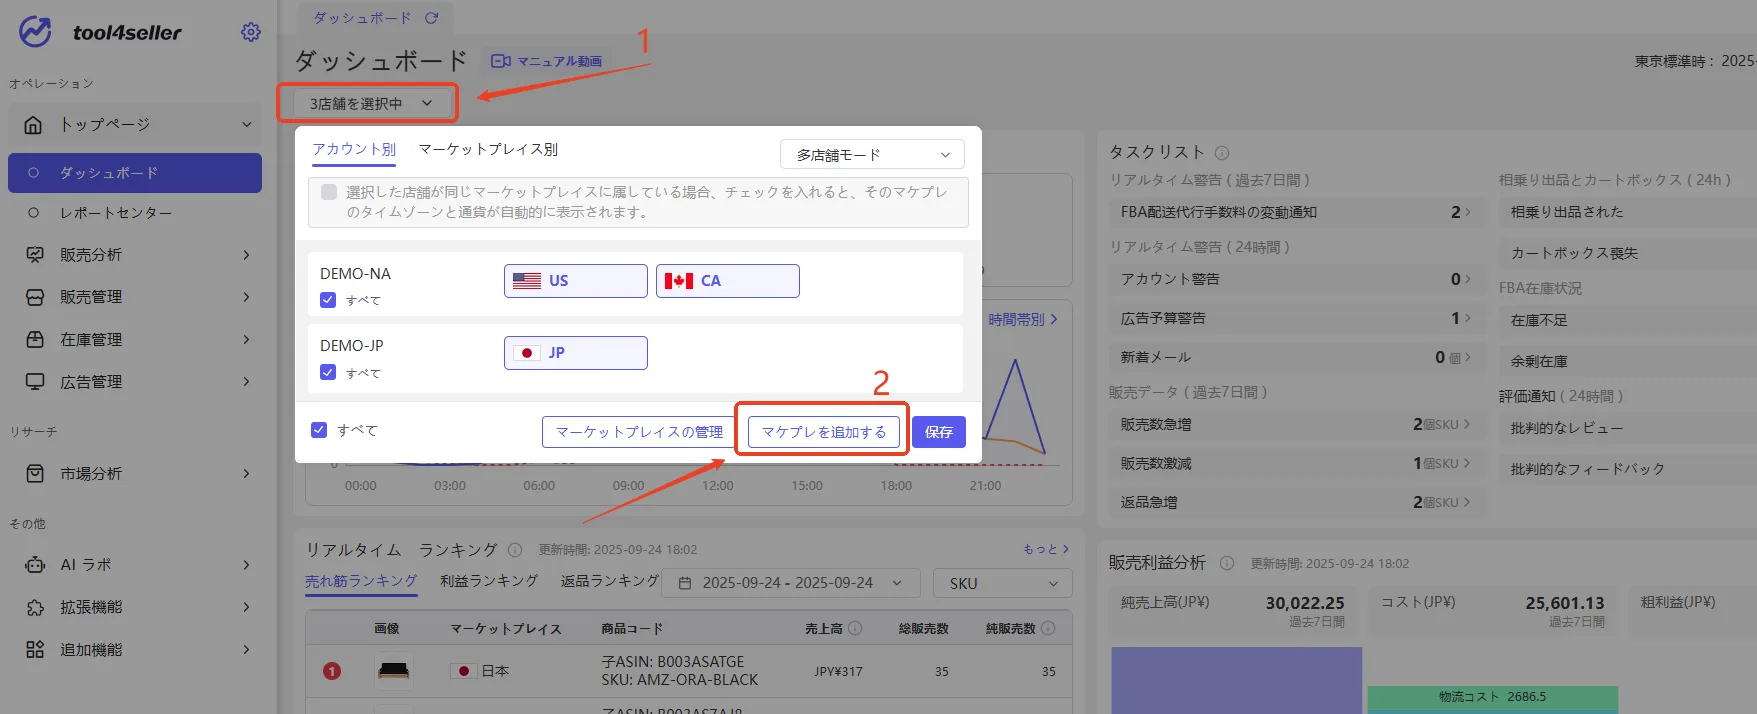This screenshot has height=714, width=1757.
Task: Toggle すべて checkbox under DEMO-NA
Action: (328, 300)
